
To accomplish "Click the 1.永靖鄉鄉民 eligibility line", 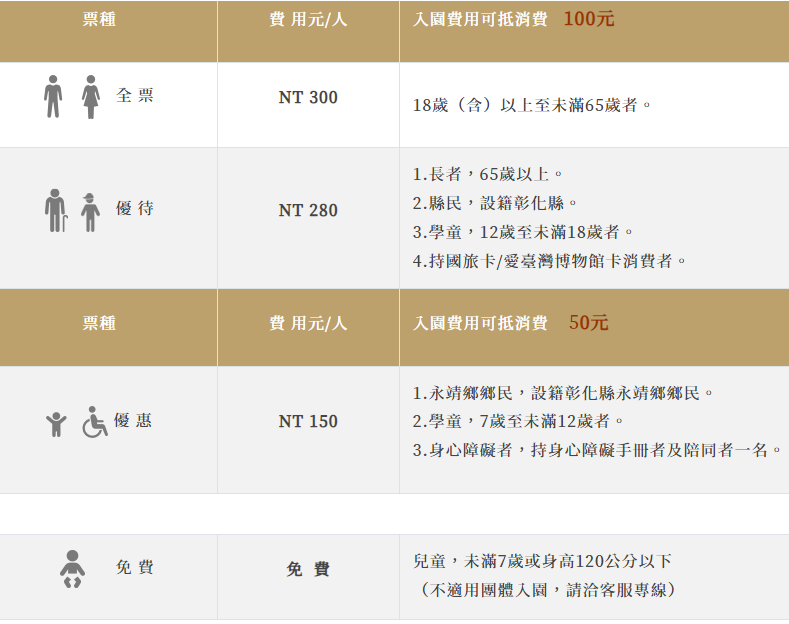I will [x=563, y=393].
